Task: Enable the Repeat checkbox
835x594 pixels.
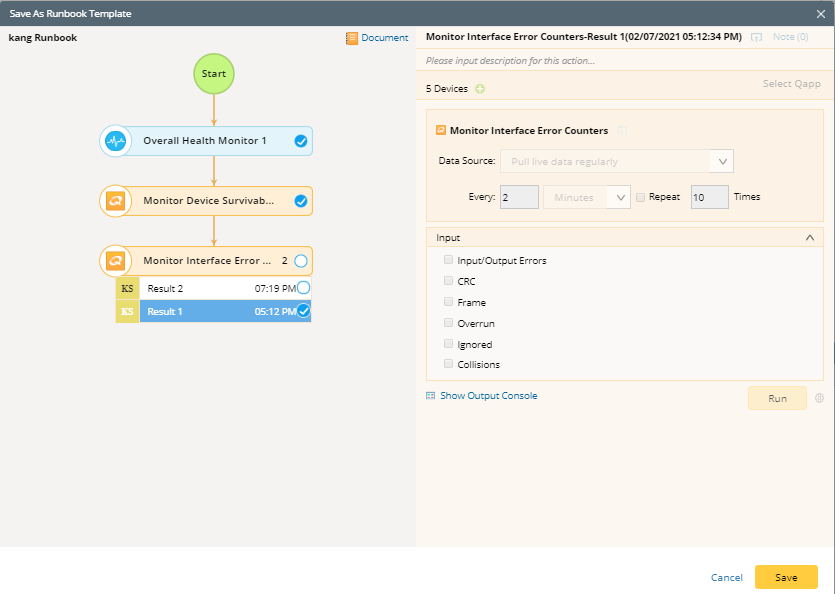Action: 640,196
